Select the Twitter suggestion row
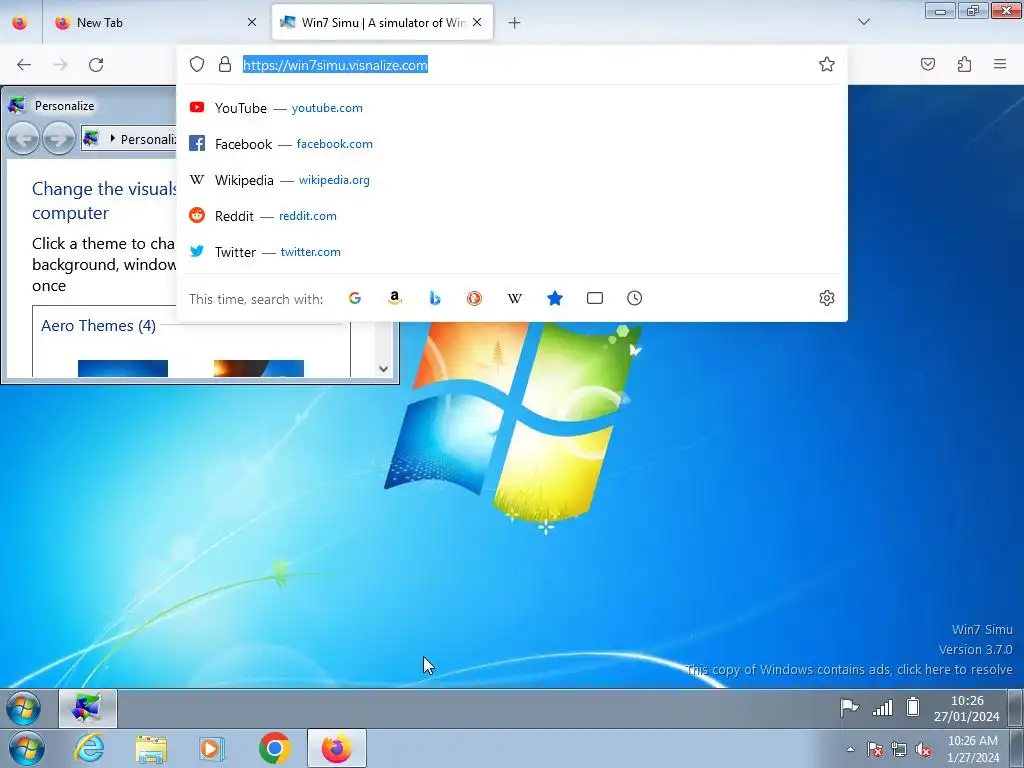Viewport: 1024px width, 768px height. tap(512, 251)
